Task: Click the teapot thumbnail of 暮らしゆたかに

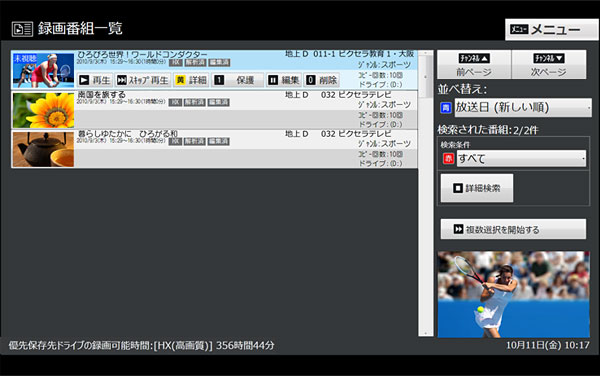Action: point(43,150)
